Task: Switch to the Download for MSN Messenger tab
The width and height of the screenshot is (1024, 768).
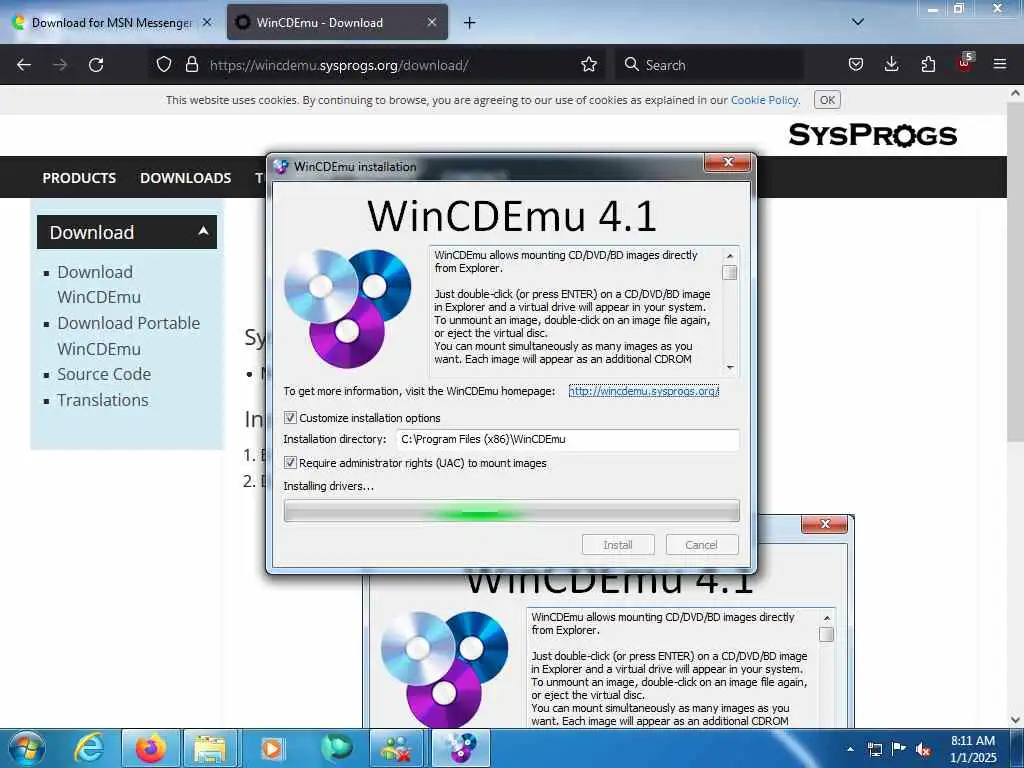Action: (x=112, y=23)
